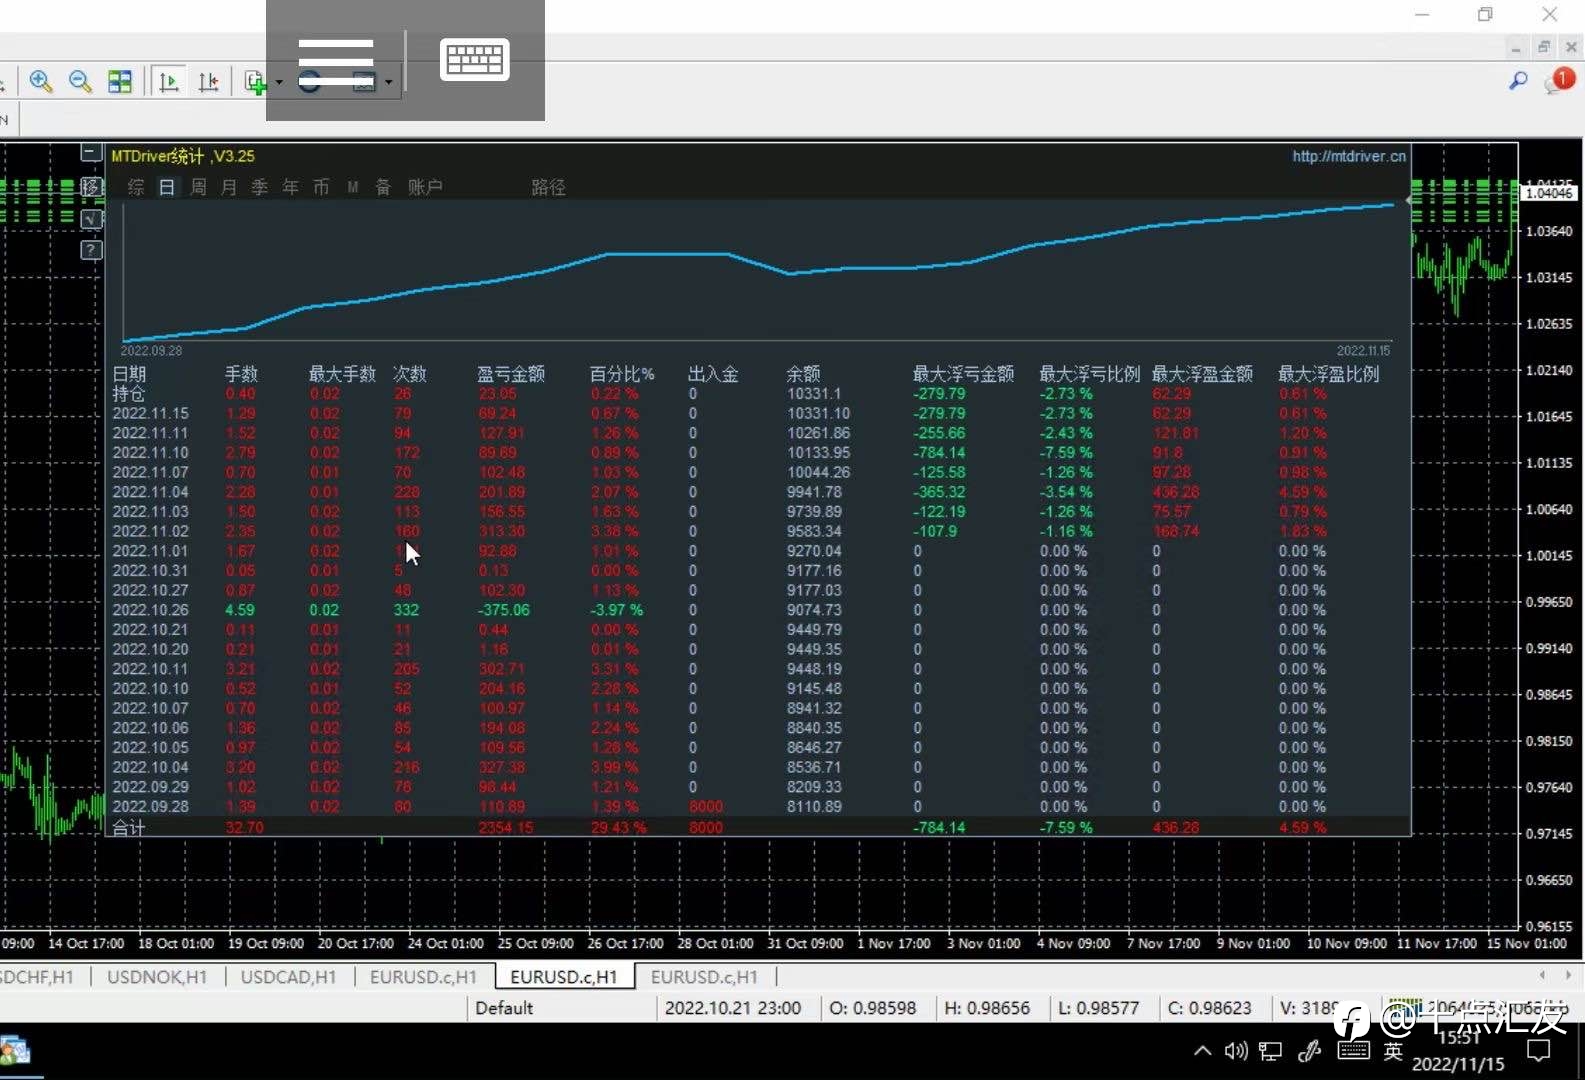
Task: Select the active bold EURUSD.c,H1 chart tab
Action: point(564,977)
